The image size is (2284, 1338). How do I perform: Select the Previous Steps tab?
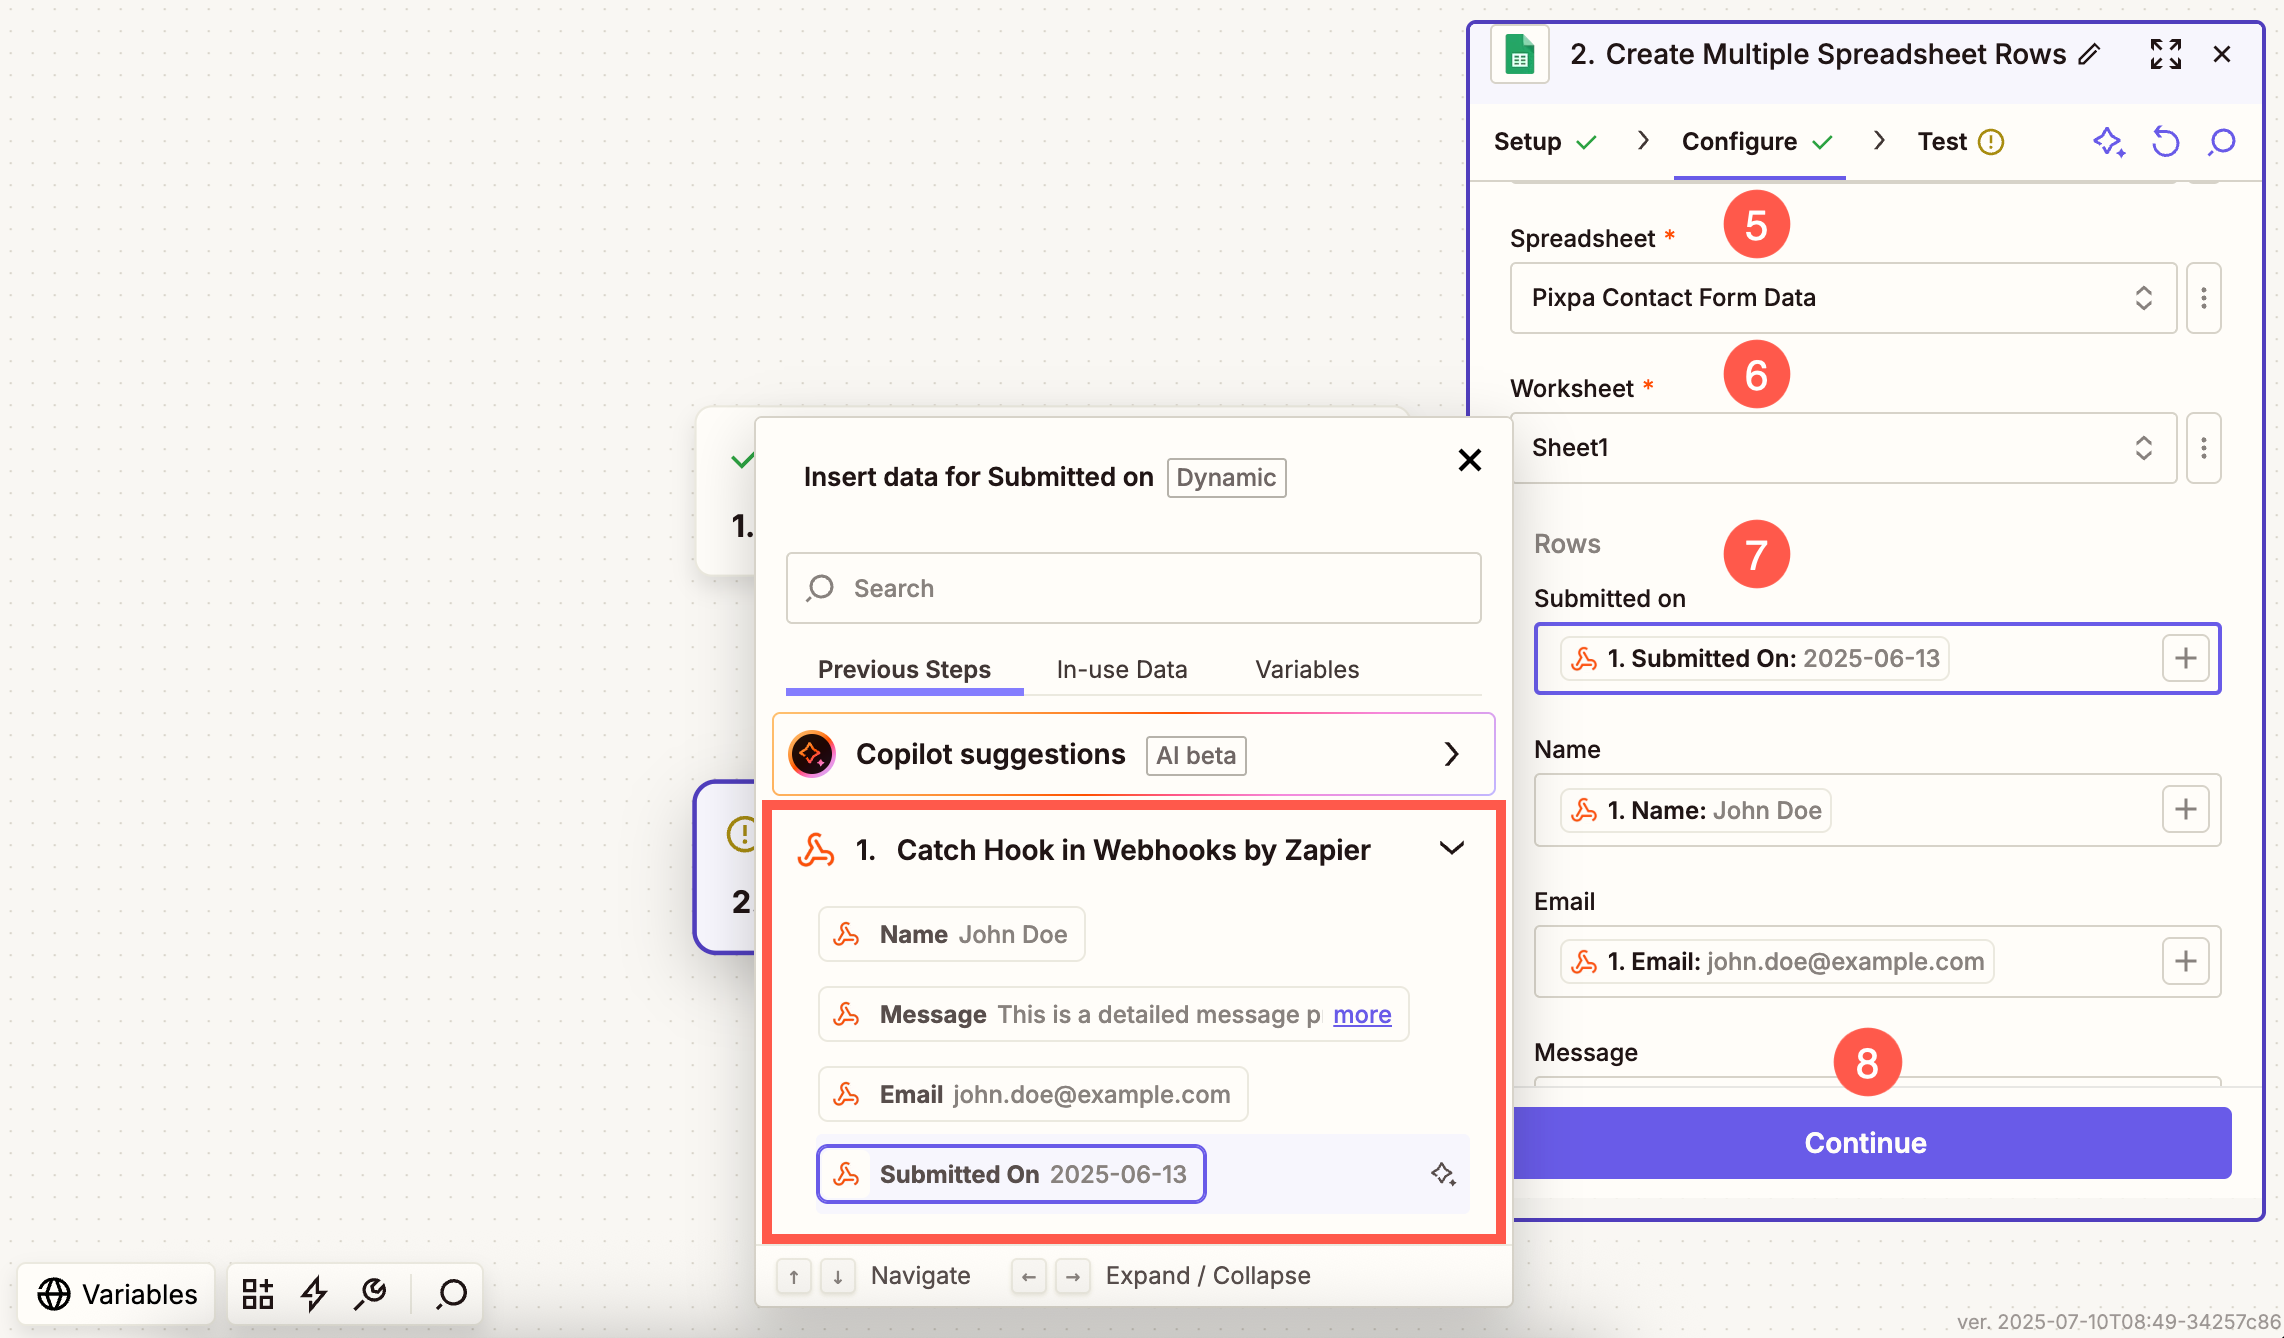pos(904,670)
